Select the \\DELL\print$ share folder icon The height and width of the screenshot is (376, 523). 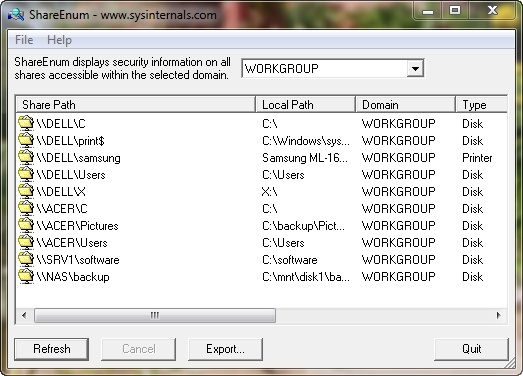[26, 140]
